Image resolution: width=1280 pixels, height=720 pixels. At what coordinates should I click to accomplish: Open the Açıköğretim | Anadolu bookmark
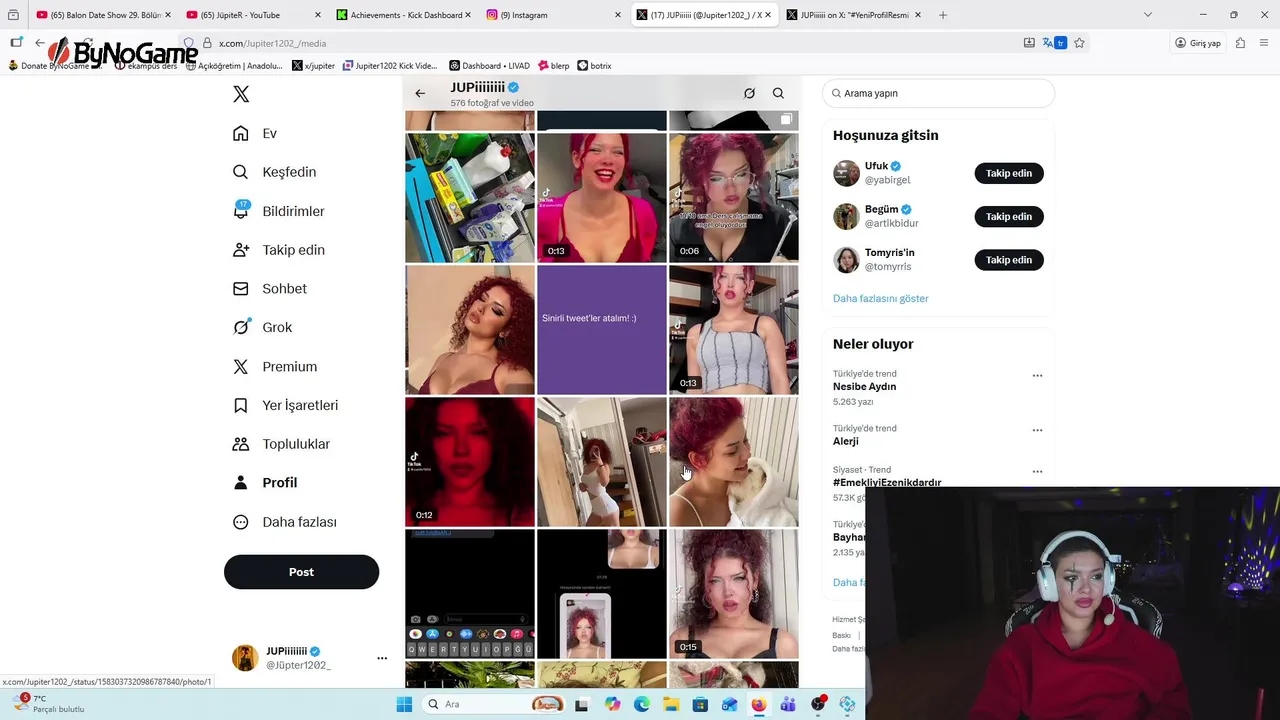point(234,66)
